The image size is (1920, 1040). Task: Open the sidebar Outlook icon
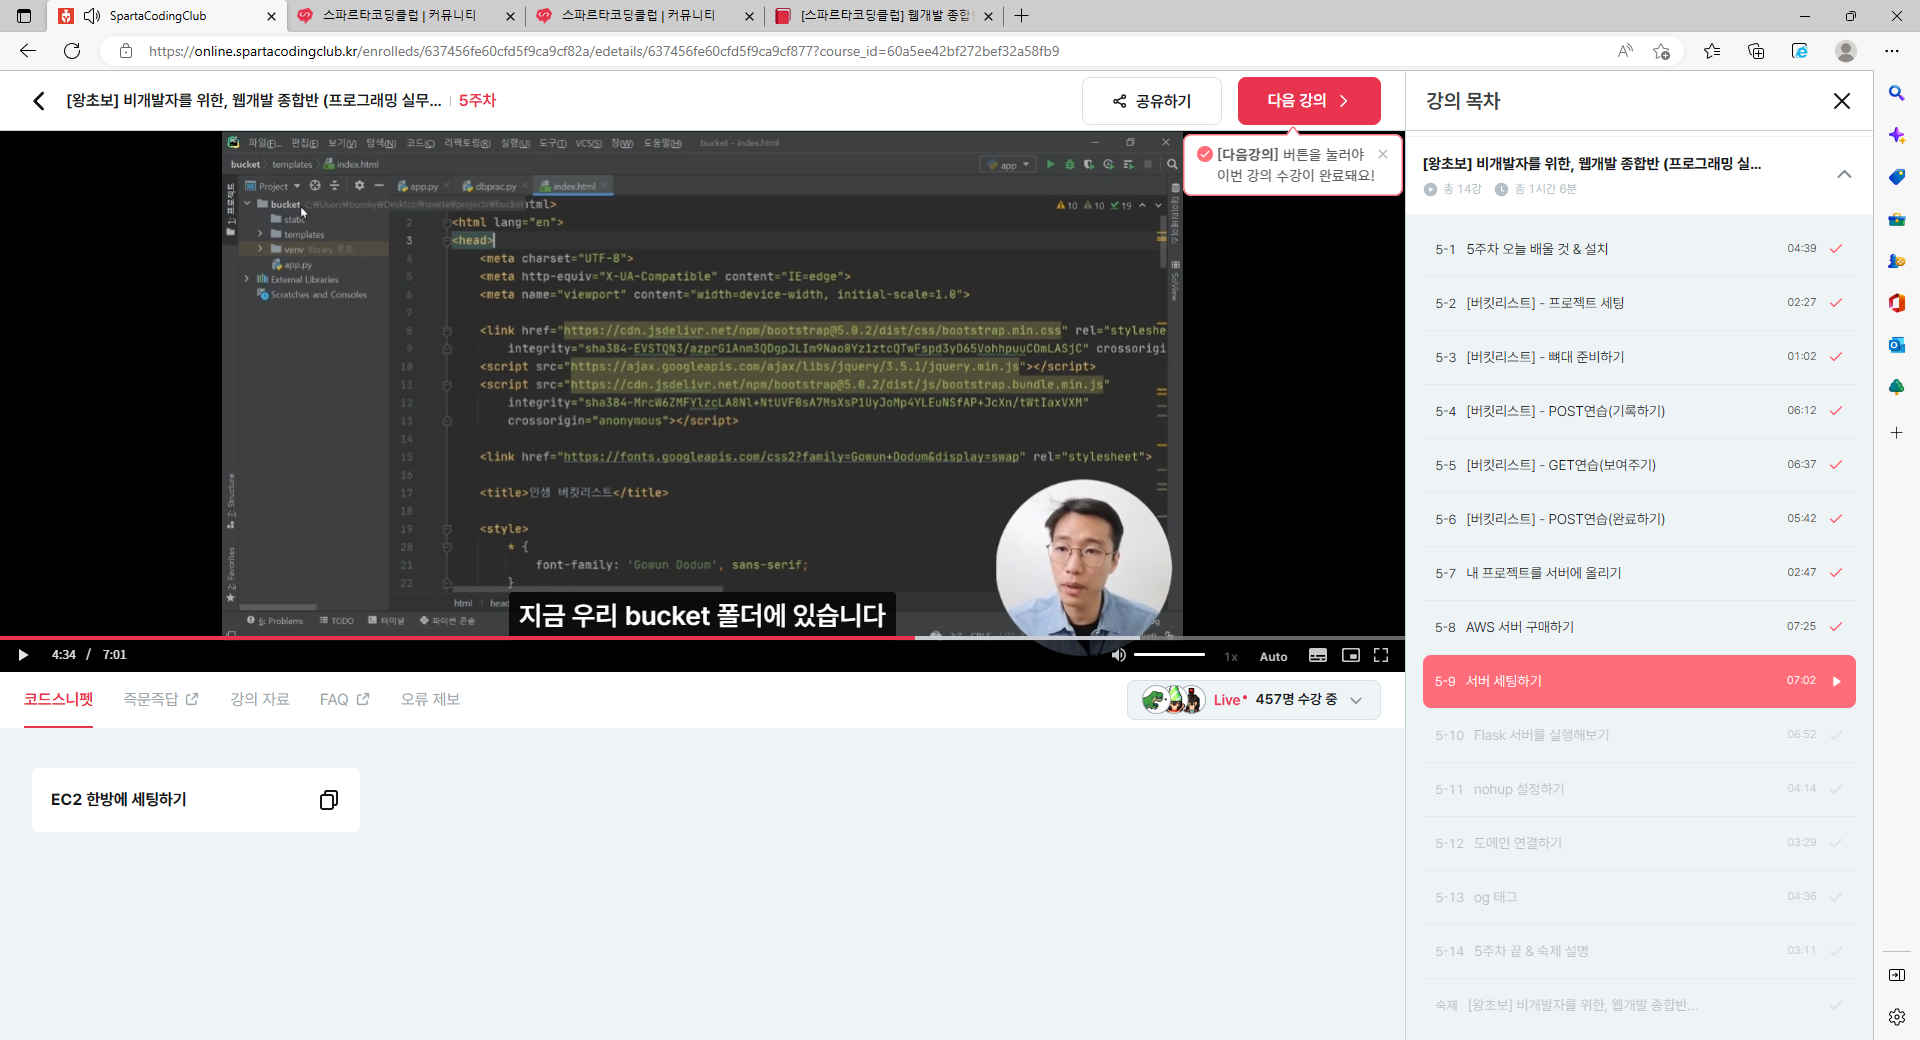1896,345
